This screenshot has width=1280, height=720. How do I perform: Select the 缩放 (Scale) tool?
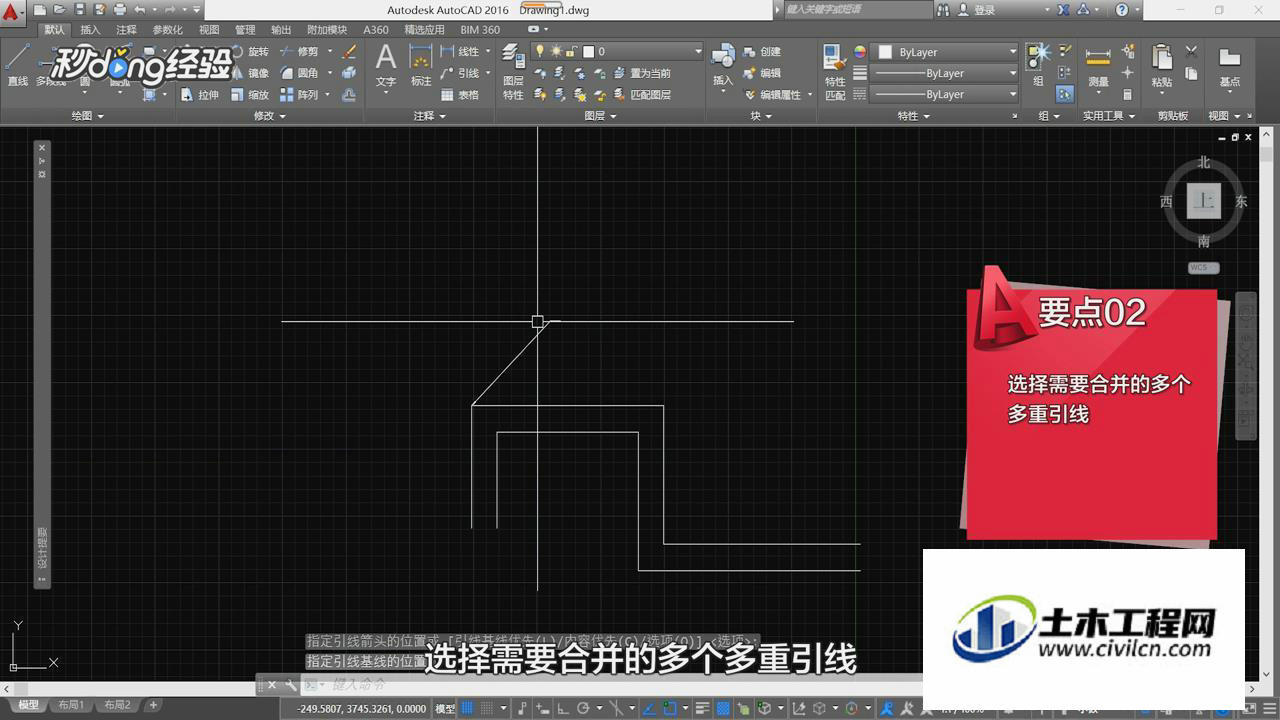point(249,95)
